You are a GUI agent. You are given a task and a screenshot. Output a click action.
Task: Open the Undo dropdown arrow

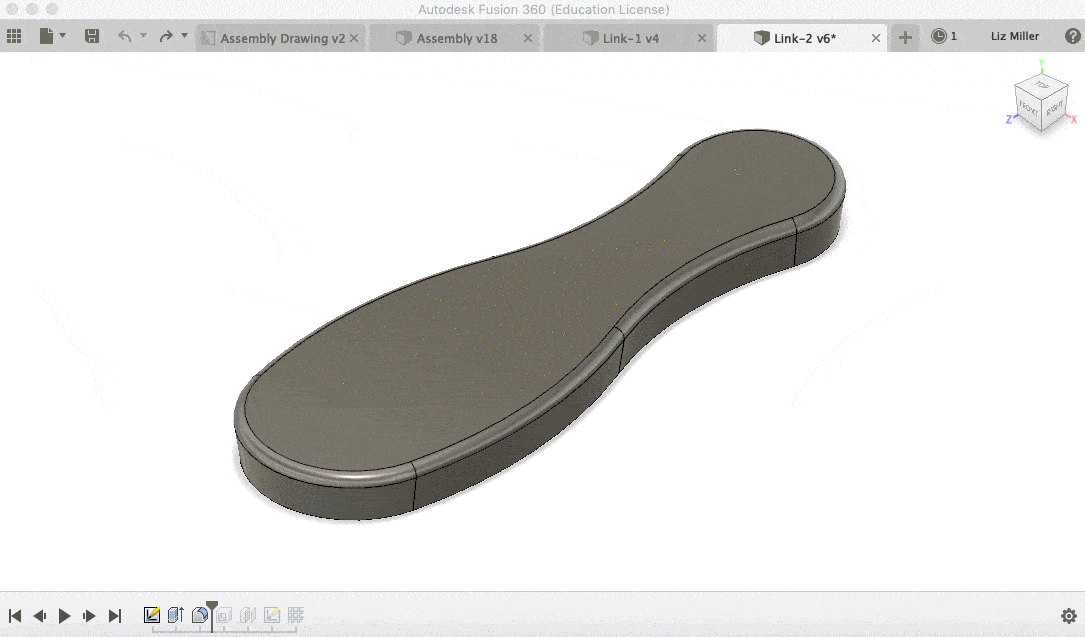pos(142,35)
